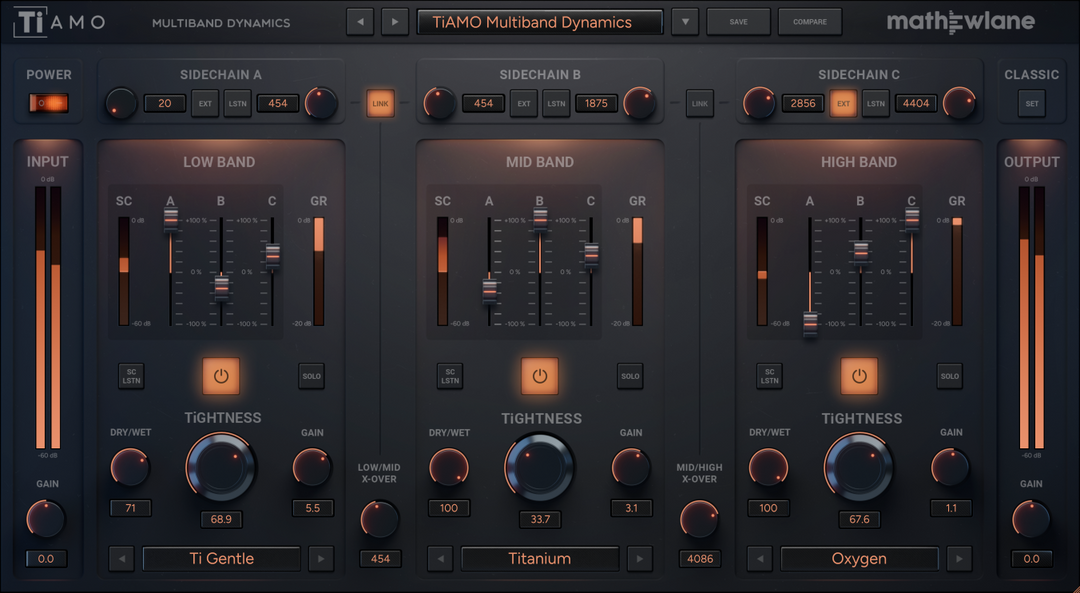Click Sidechain C high frequency field 4404

click(x=916, y=103)
